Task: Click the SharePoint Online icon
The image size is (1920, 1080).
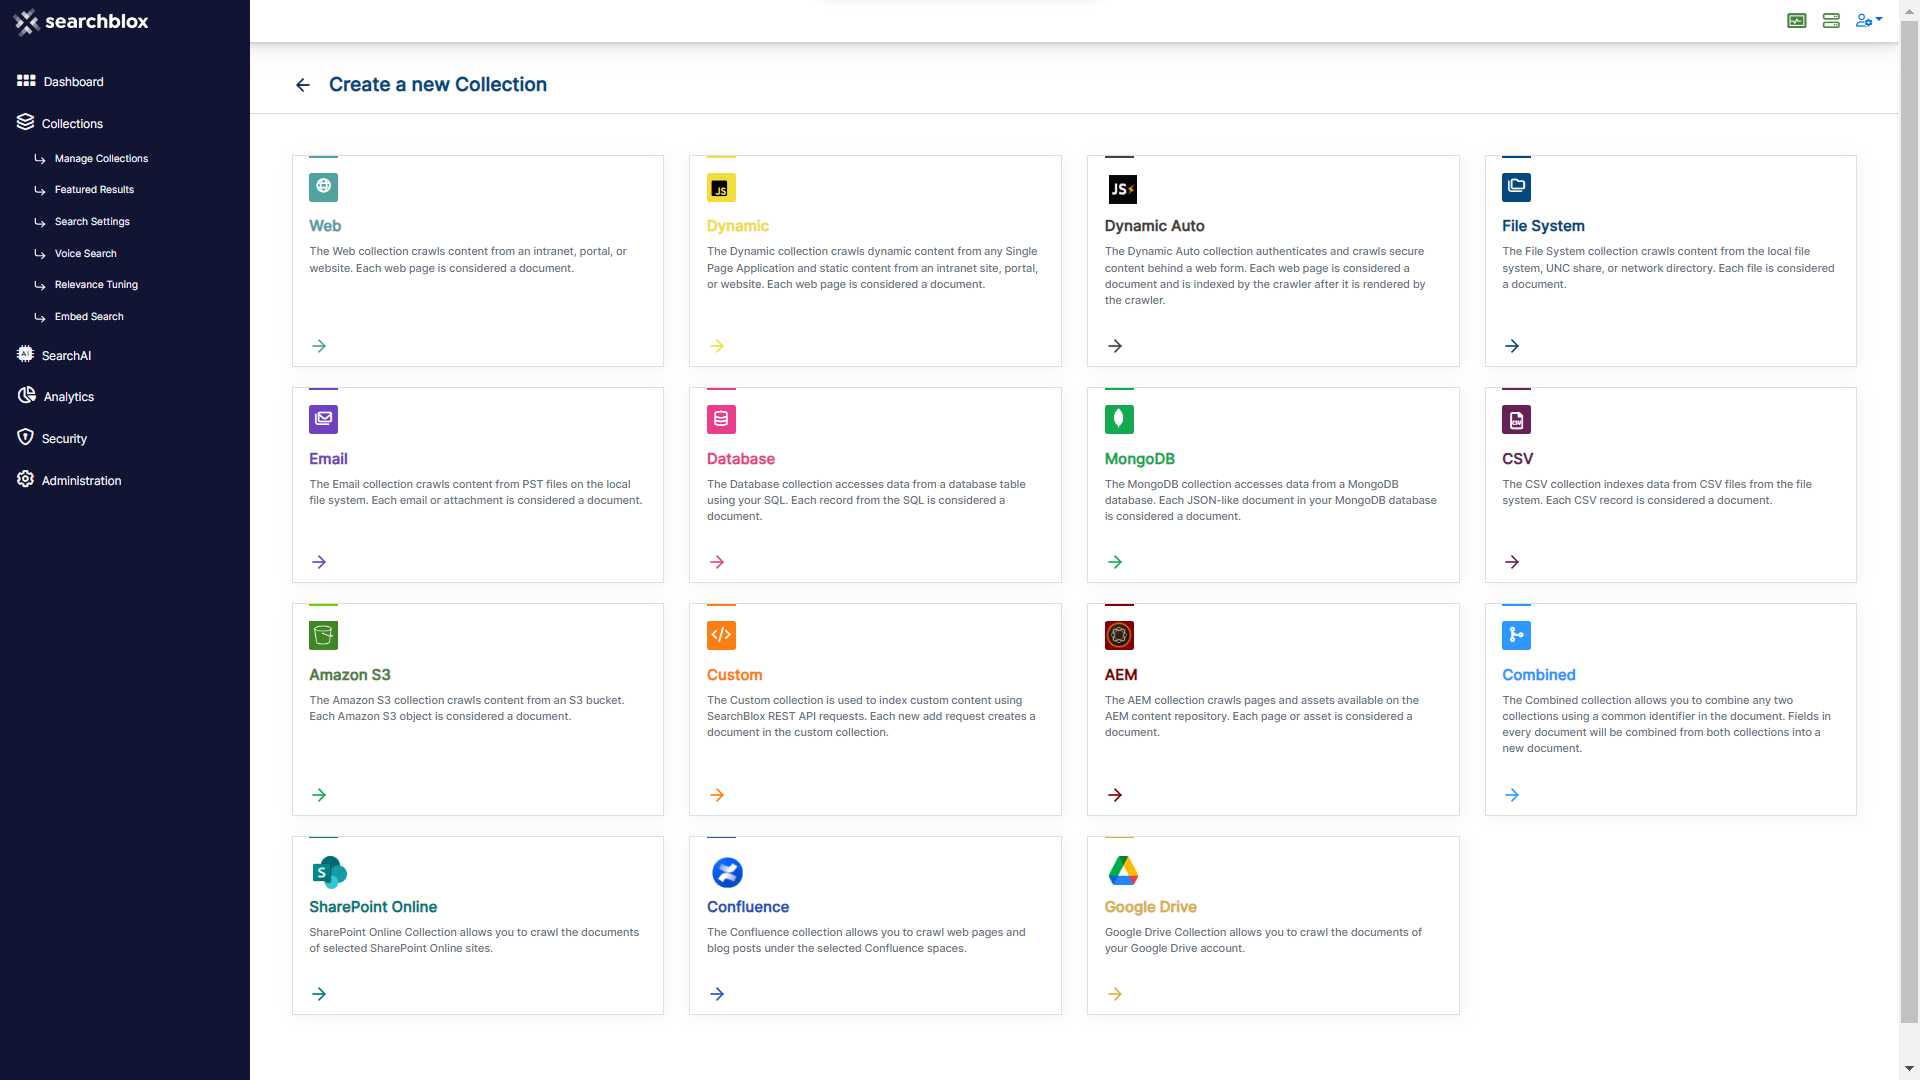Action: pyautogui.click(x=329, y=872)
